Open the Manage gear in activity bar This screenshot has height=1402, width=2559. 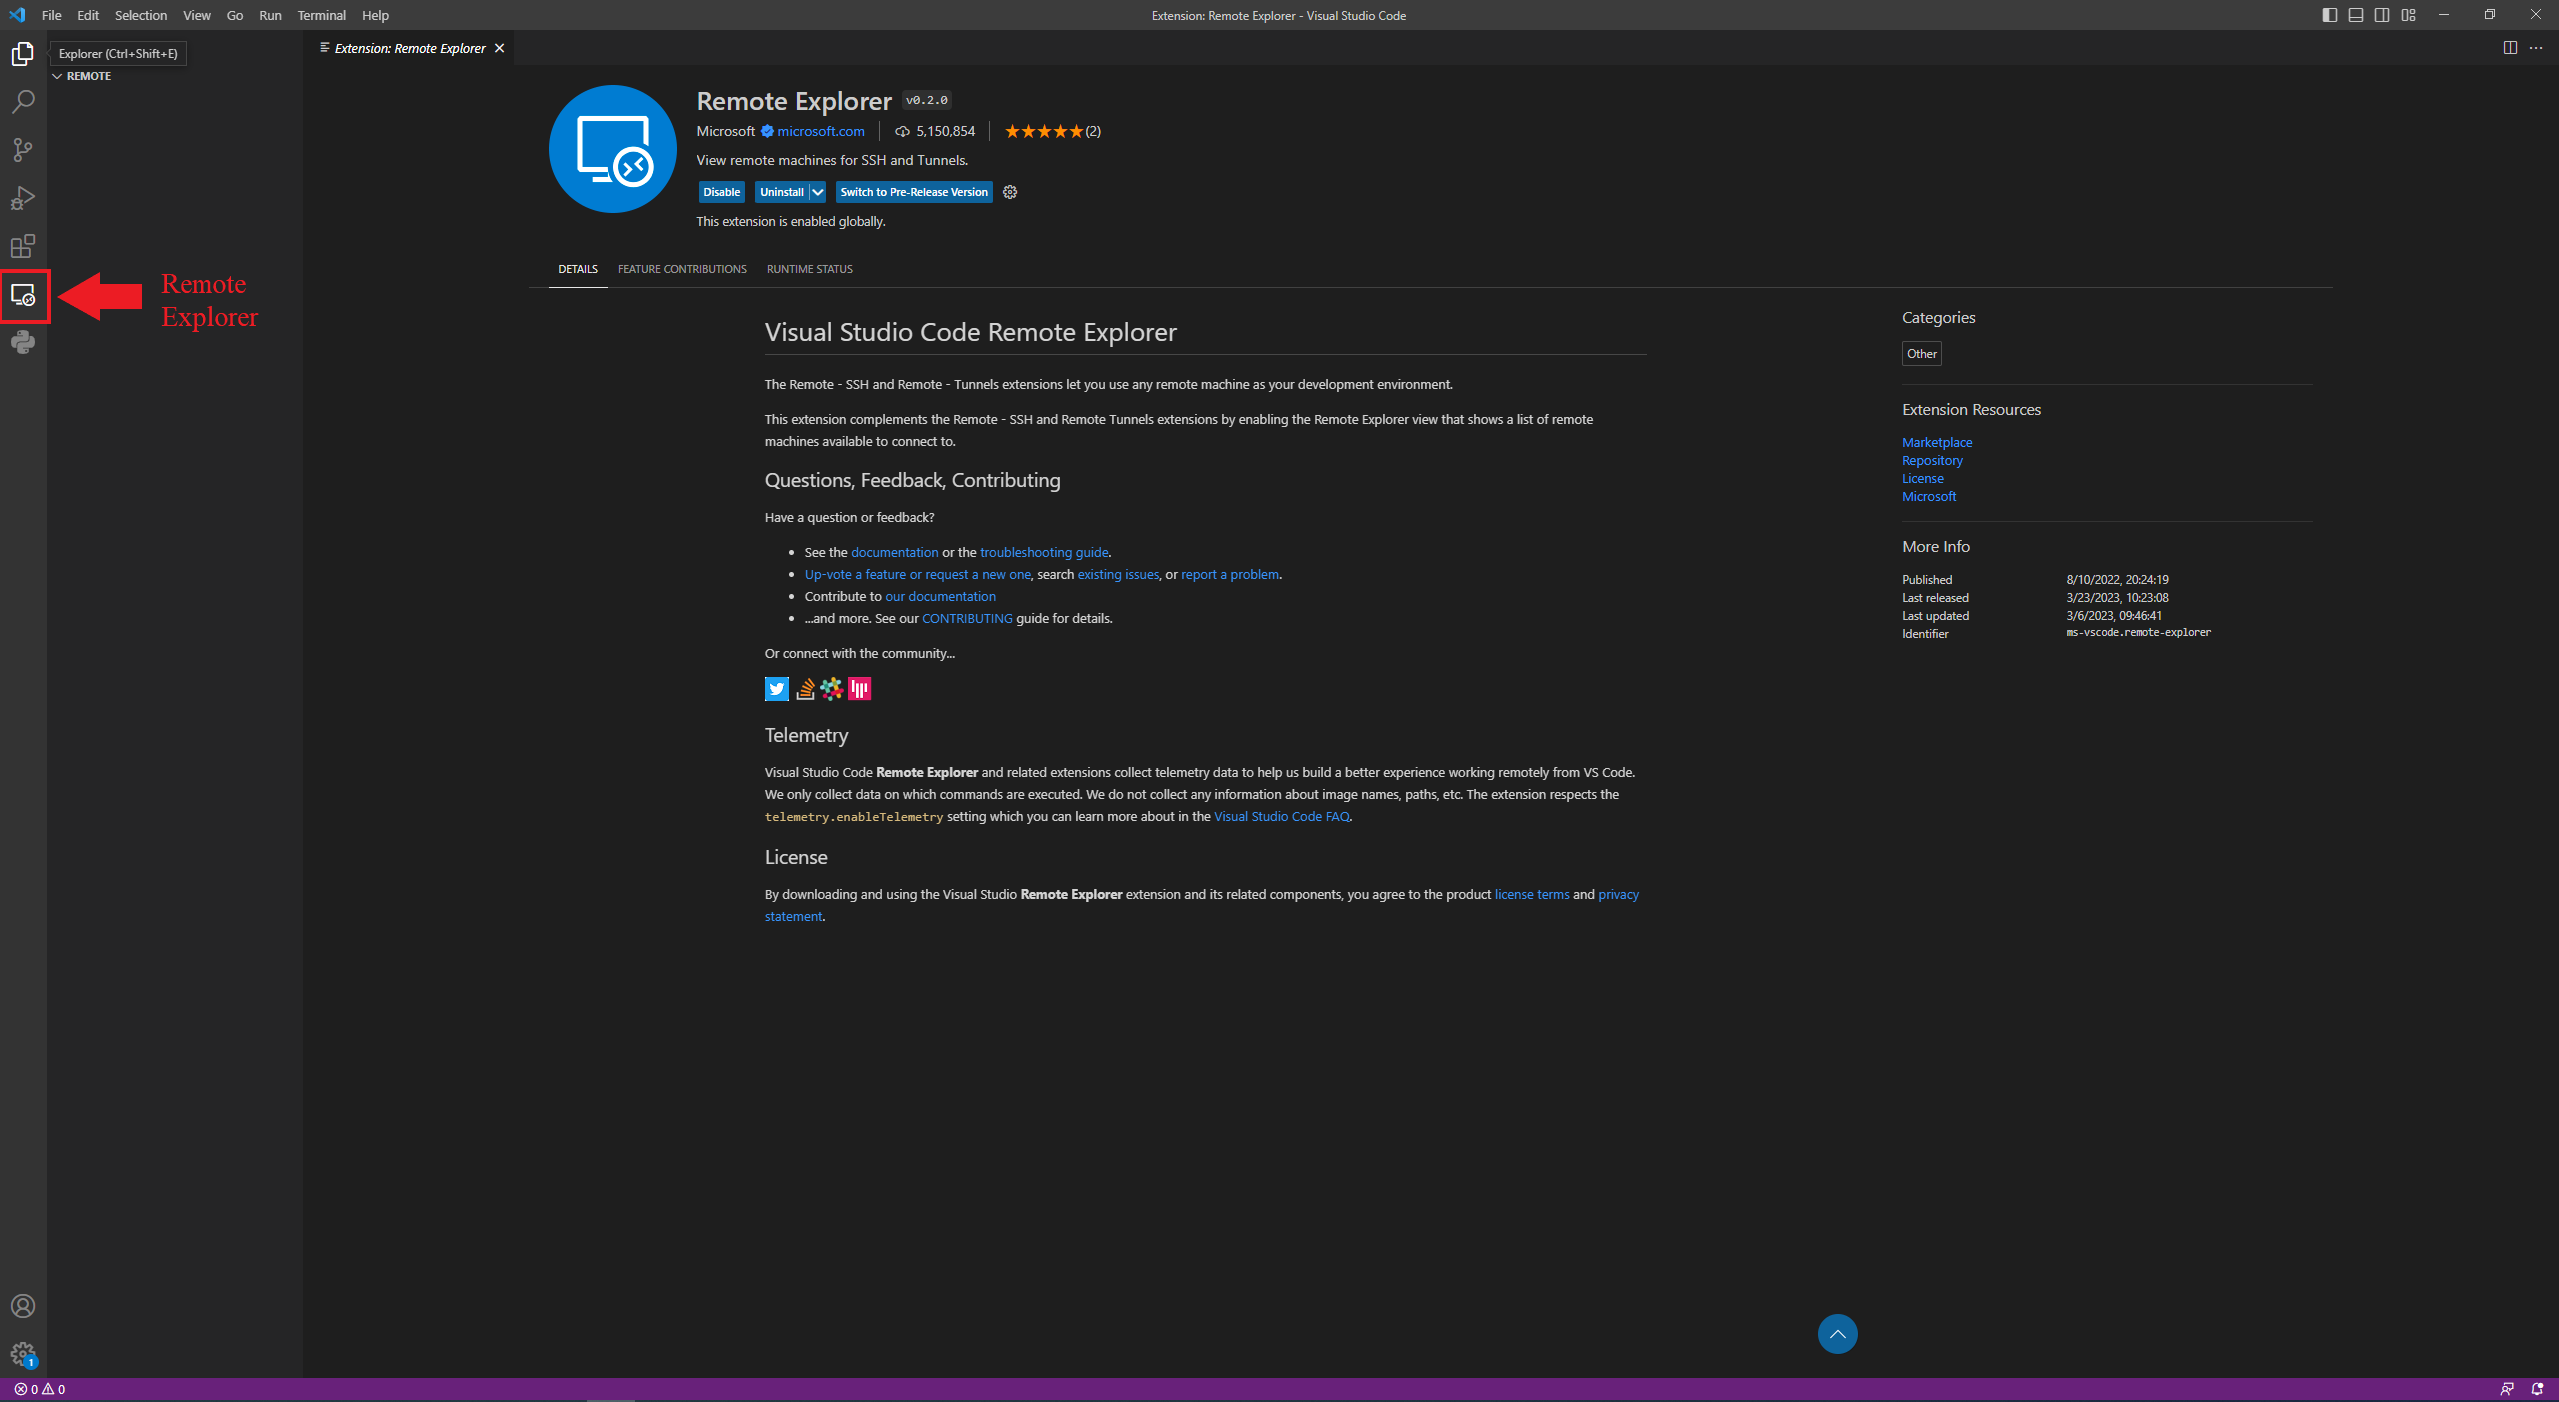tap(23, 1355)
